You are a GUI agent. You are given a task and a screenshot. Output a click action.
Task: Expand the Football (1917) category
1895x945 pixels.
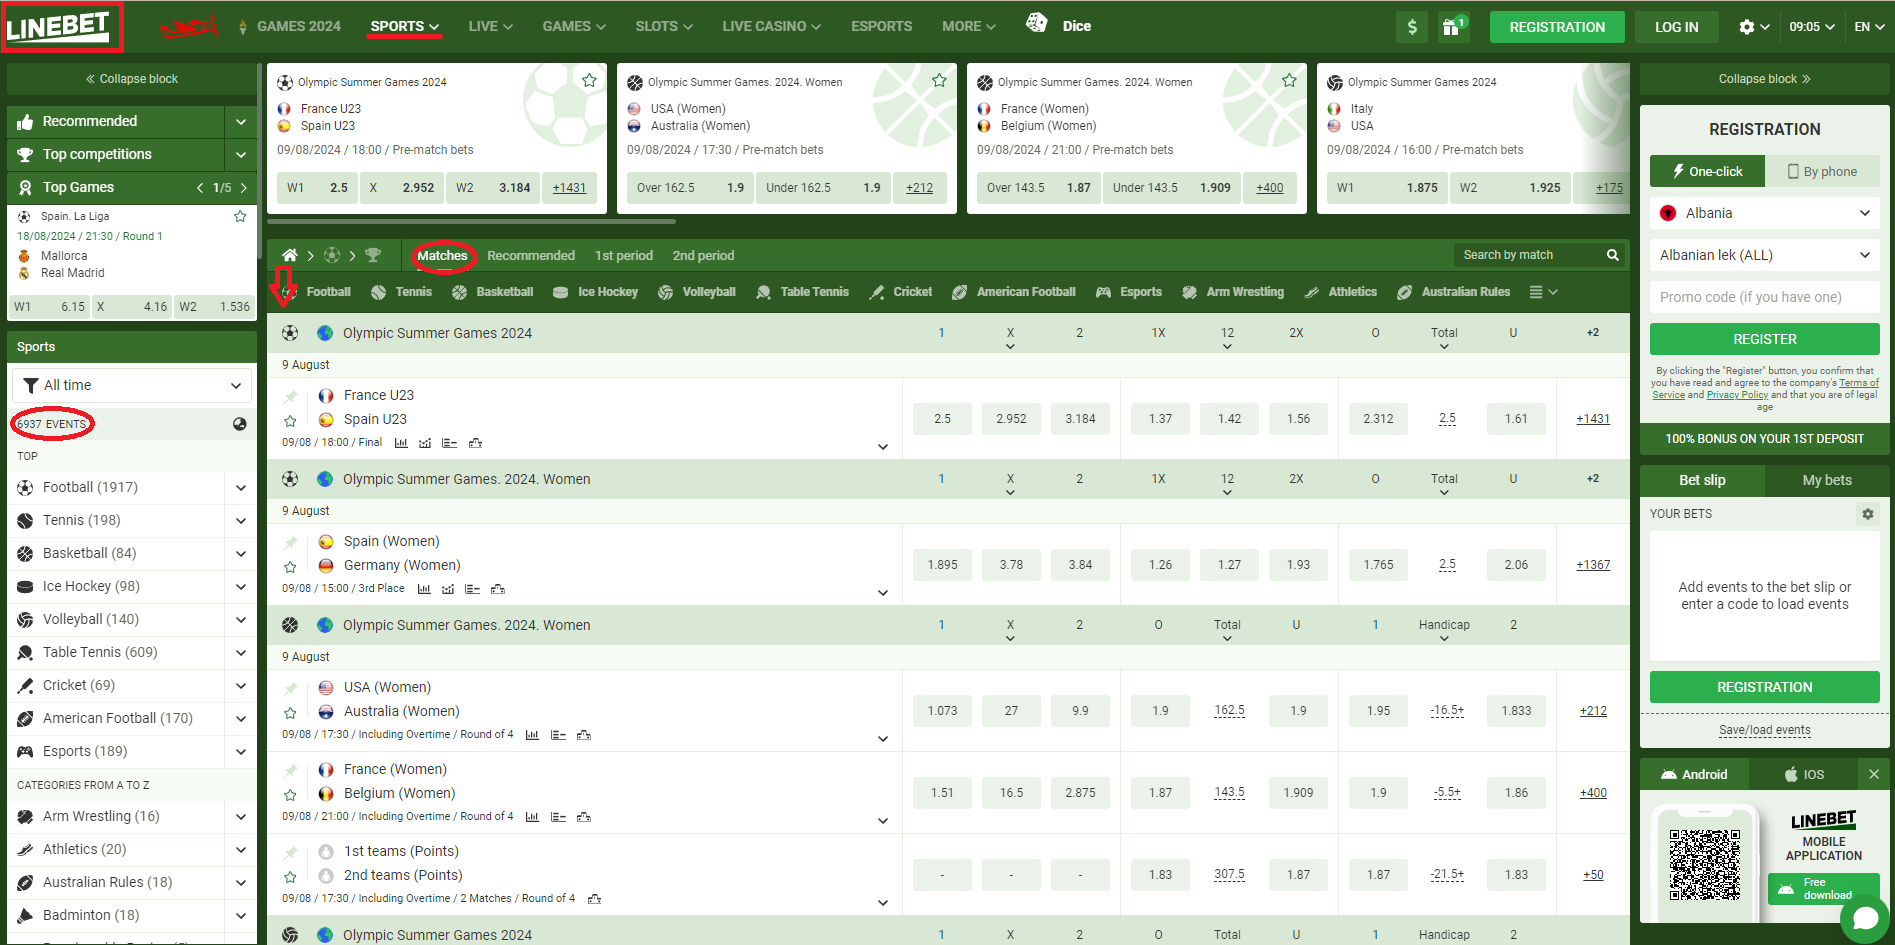(241, 487)
